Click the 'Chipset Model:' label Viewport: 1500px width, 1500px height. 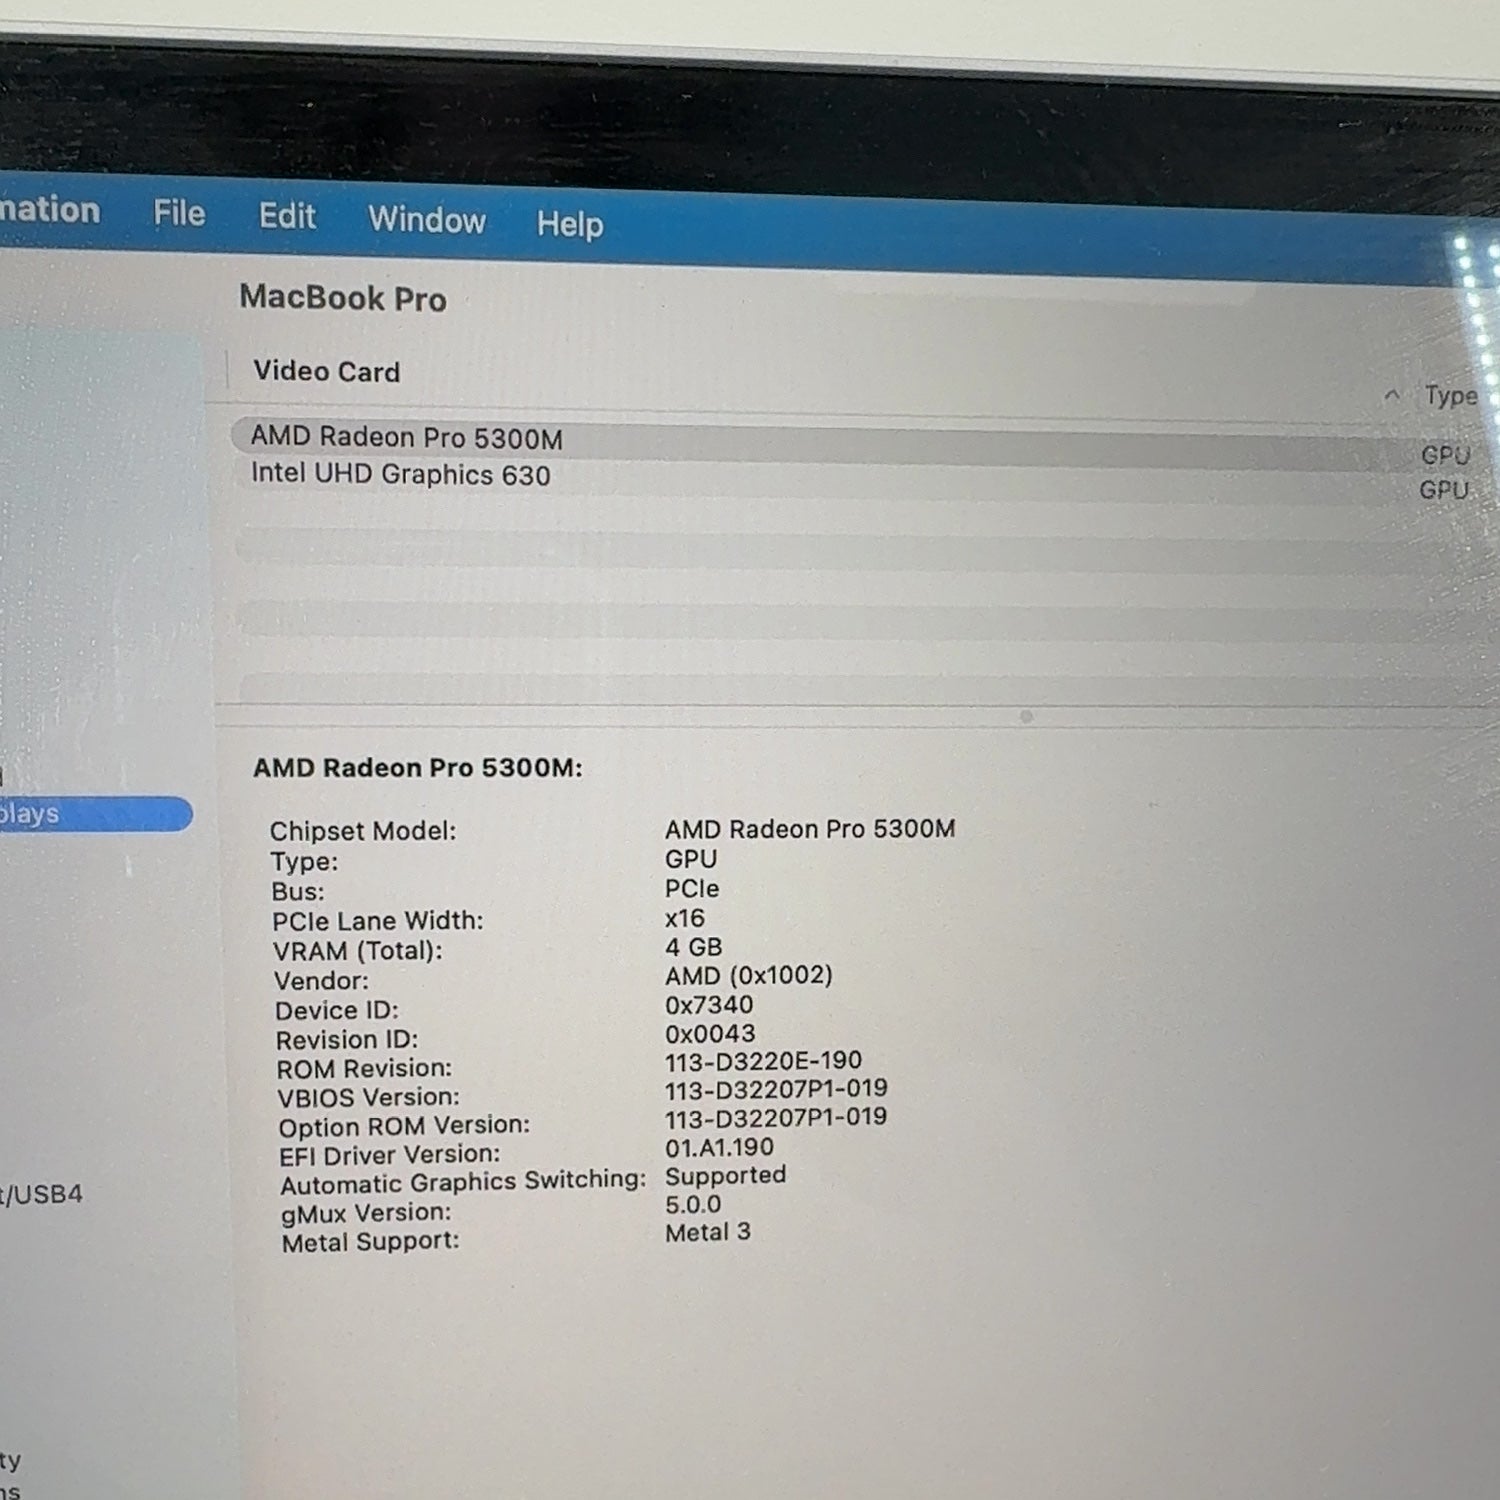[363, 831]
